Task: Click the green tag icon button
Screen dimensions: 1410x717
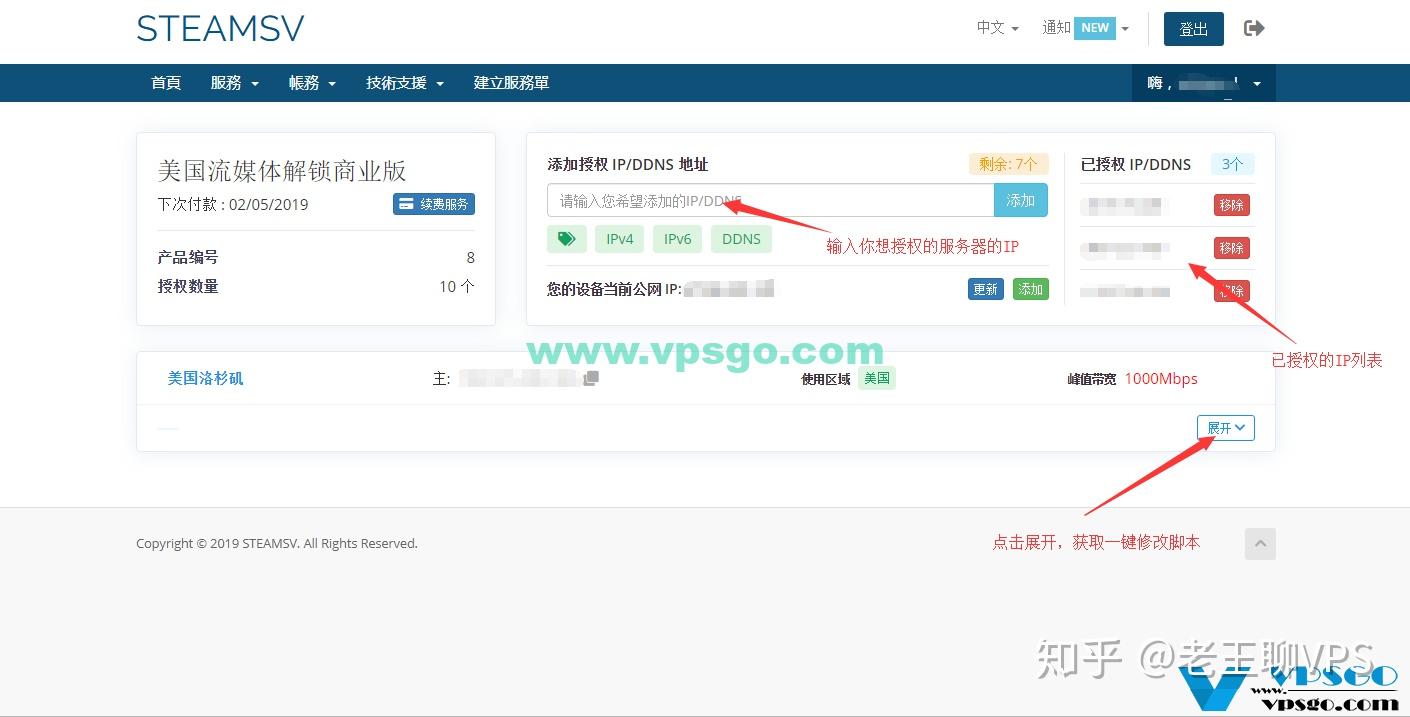Action: click(x=567, y=239)
